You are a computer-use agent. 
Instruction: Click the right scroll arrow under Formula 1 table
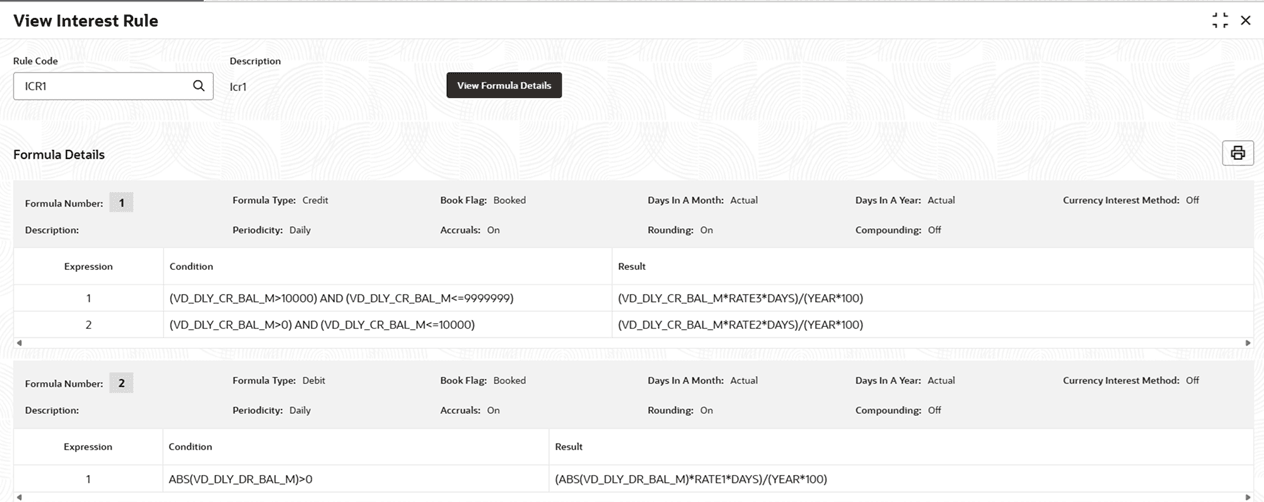pos(1248,343)
